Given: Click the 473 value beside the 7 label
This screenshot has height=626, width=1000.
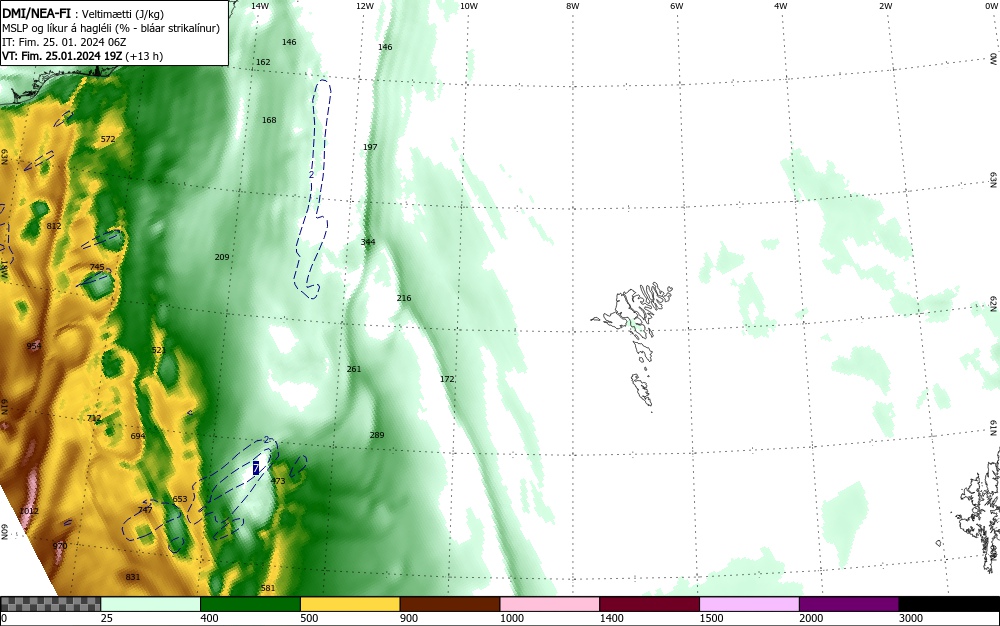Looking at the screenshot, I should (278, 481).
